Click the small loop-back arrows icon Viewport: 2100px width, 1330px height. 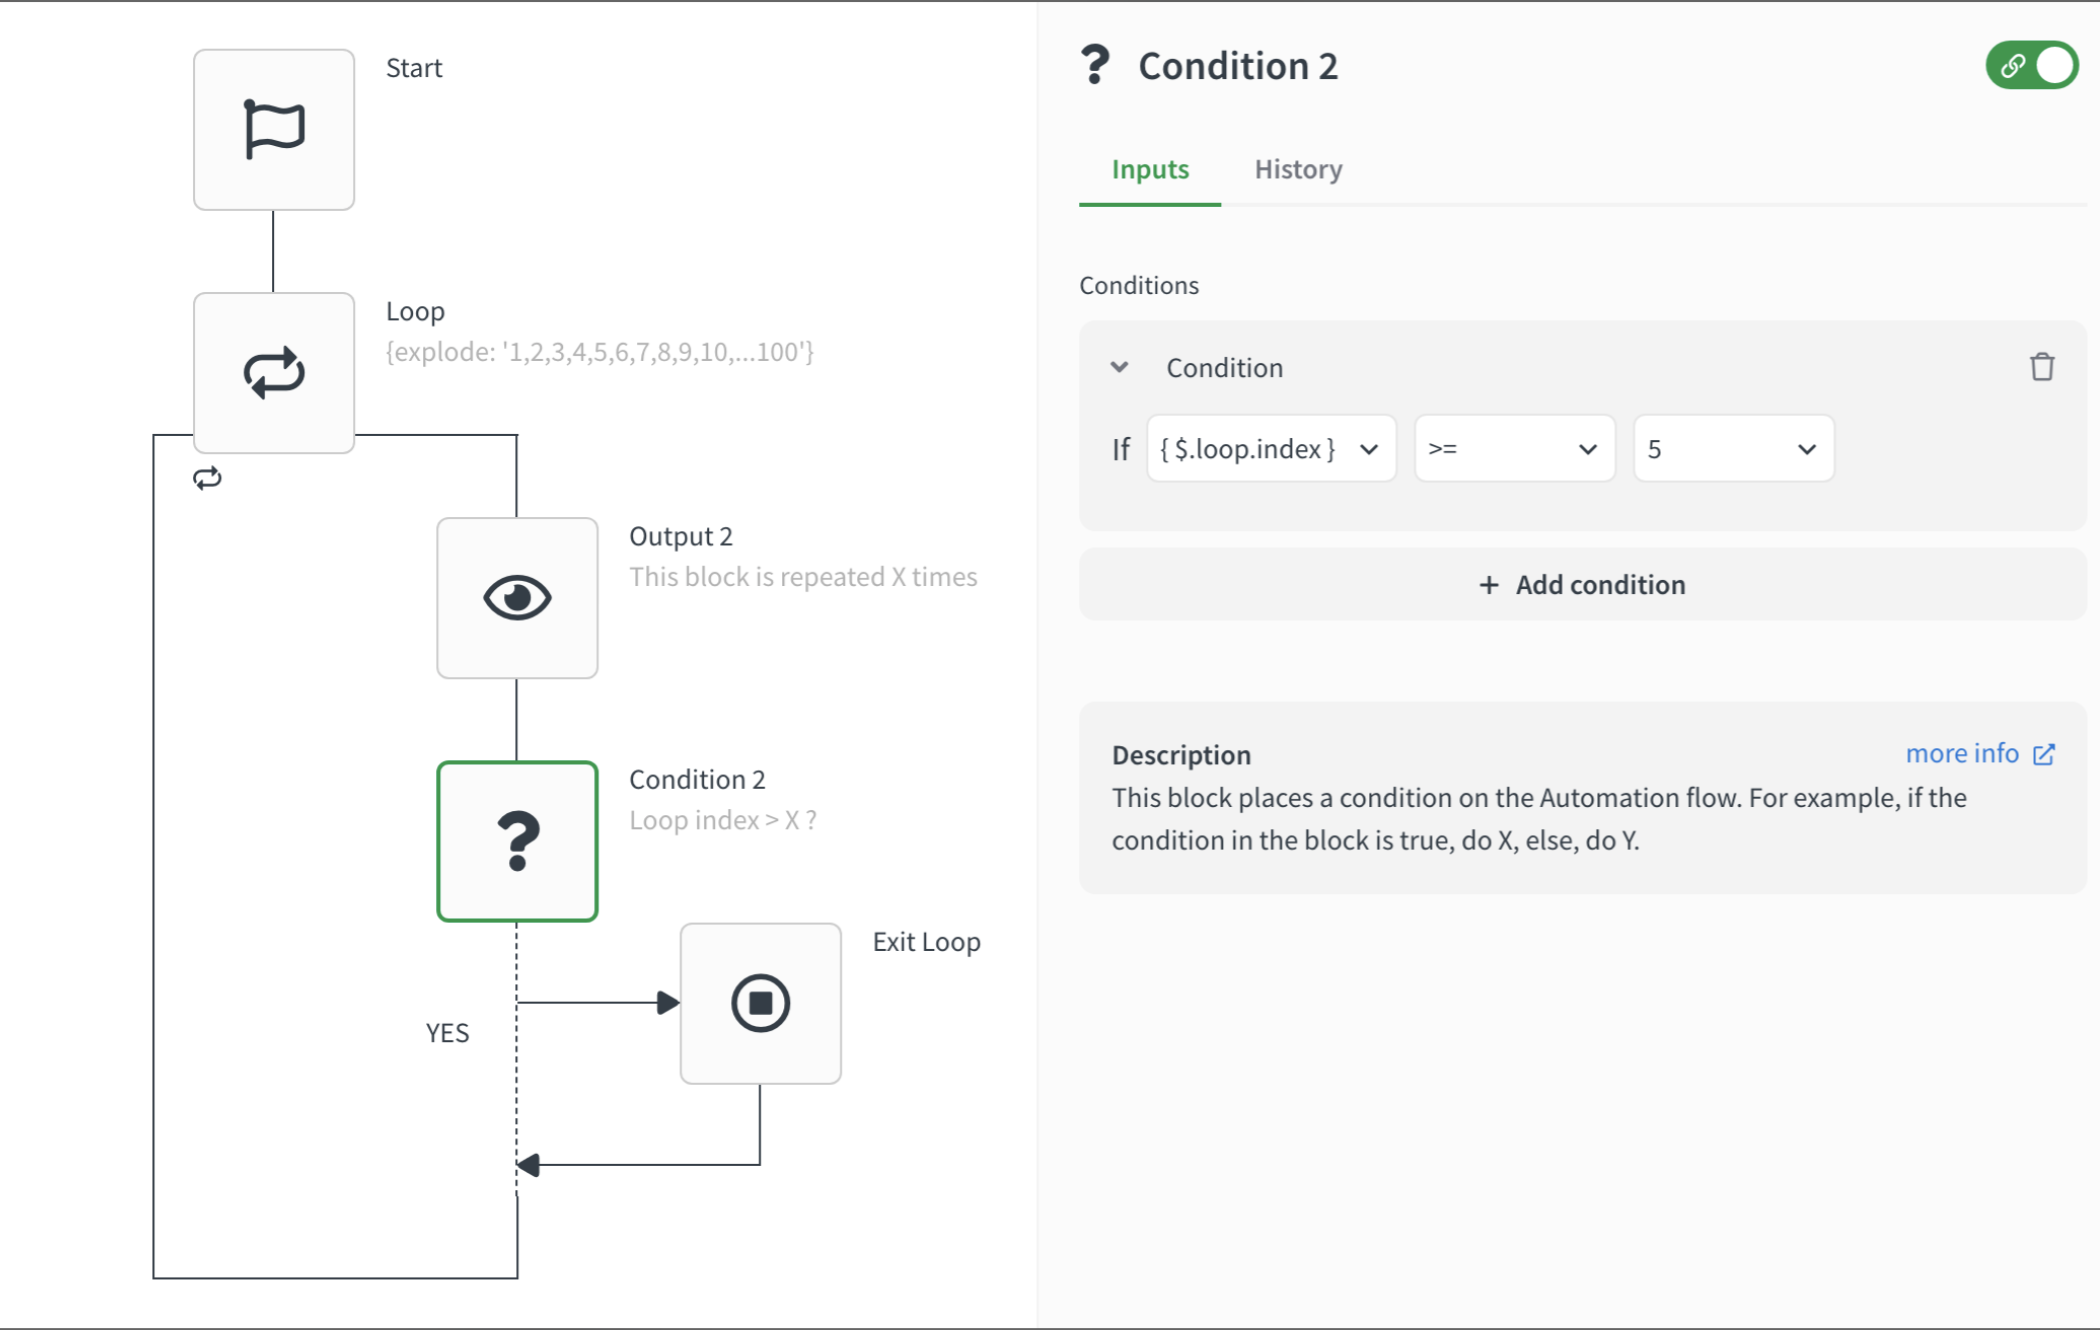pyautogui.click(x=207, y=479)
